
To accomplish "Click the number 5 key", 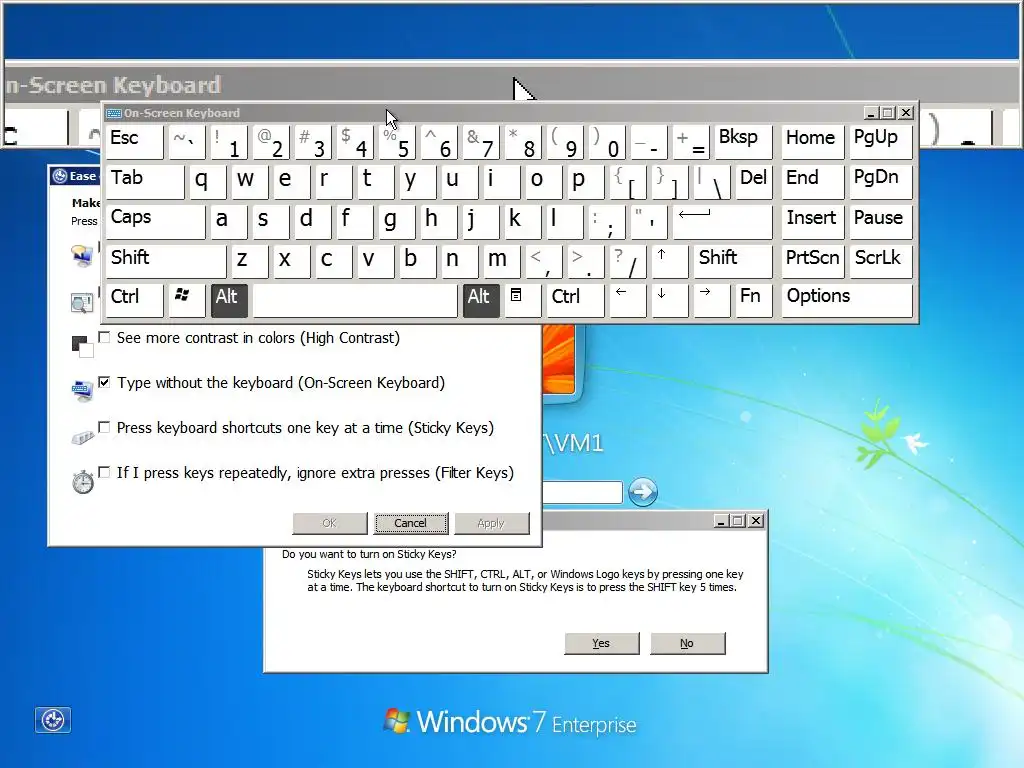I will click(397, 142).
